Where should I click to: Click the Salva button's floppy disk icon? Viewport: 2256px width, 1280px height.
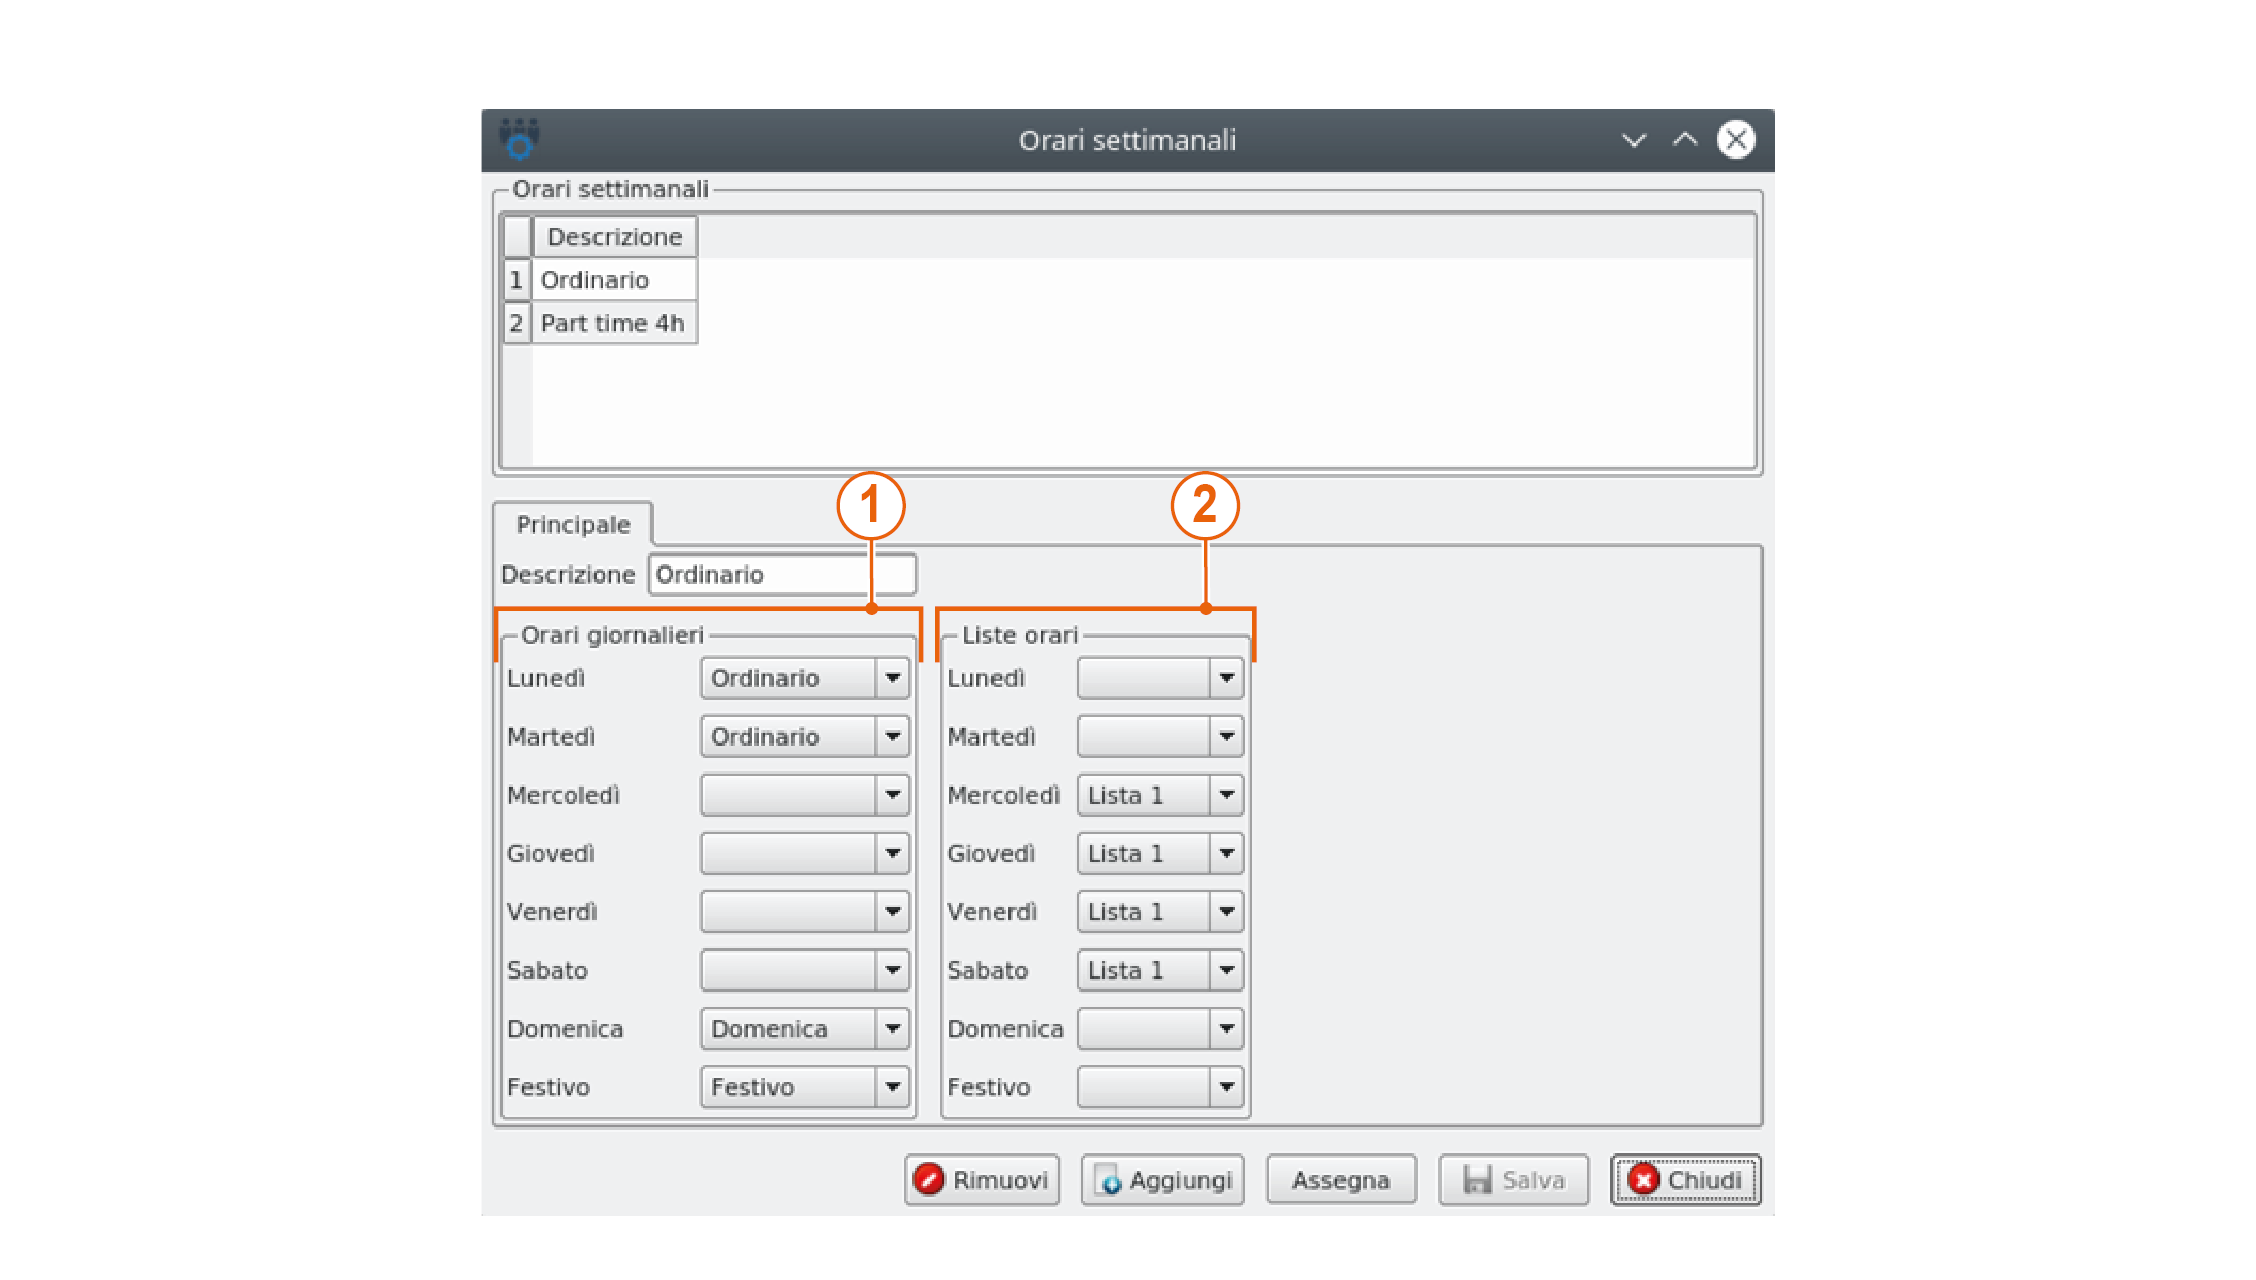pos(1477,1180)
